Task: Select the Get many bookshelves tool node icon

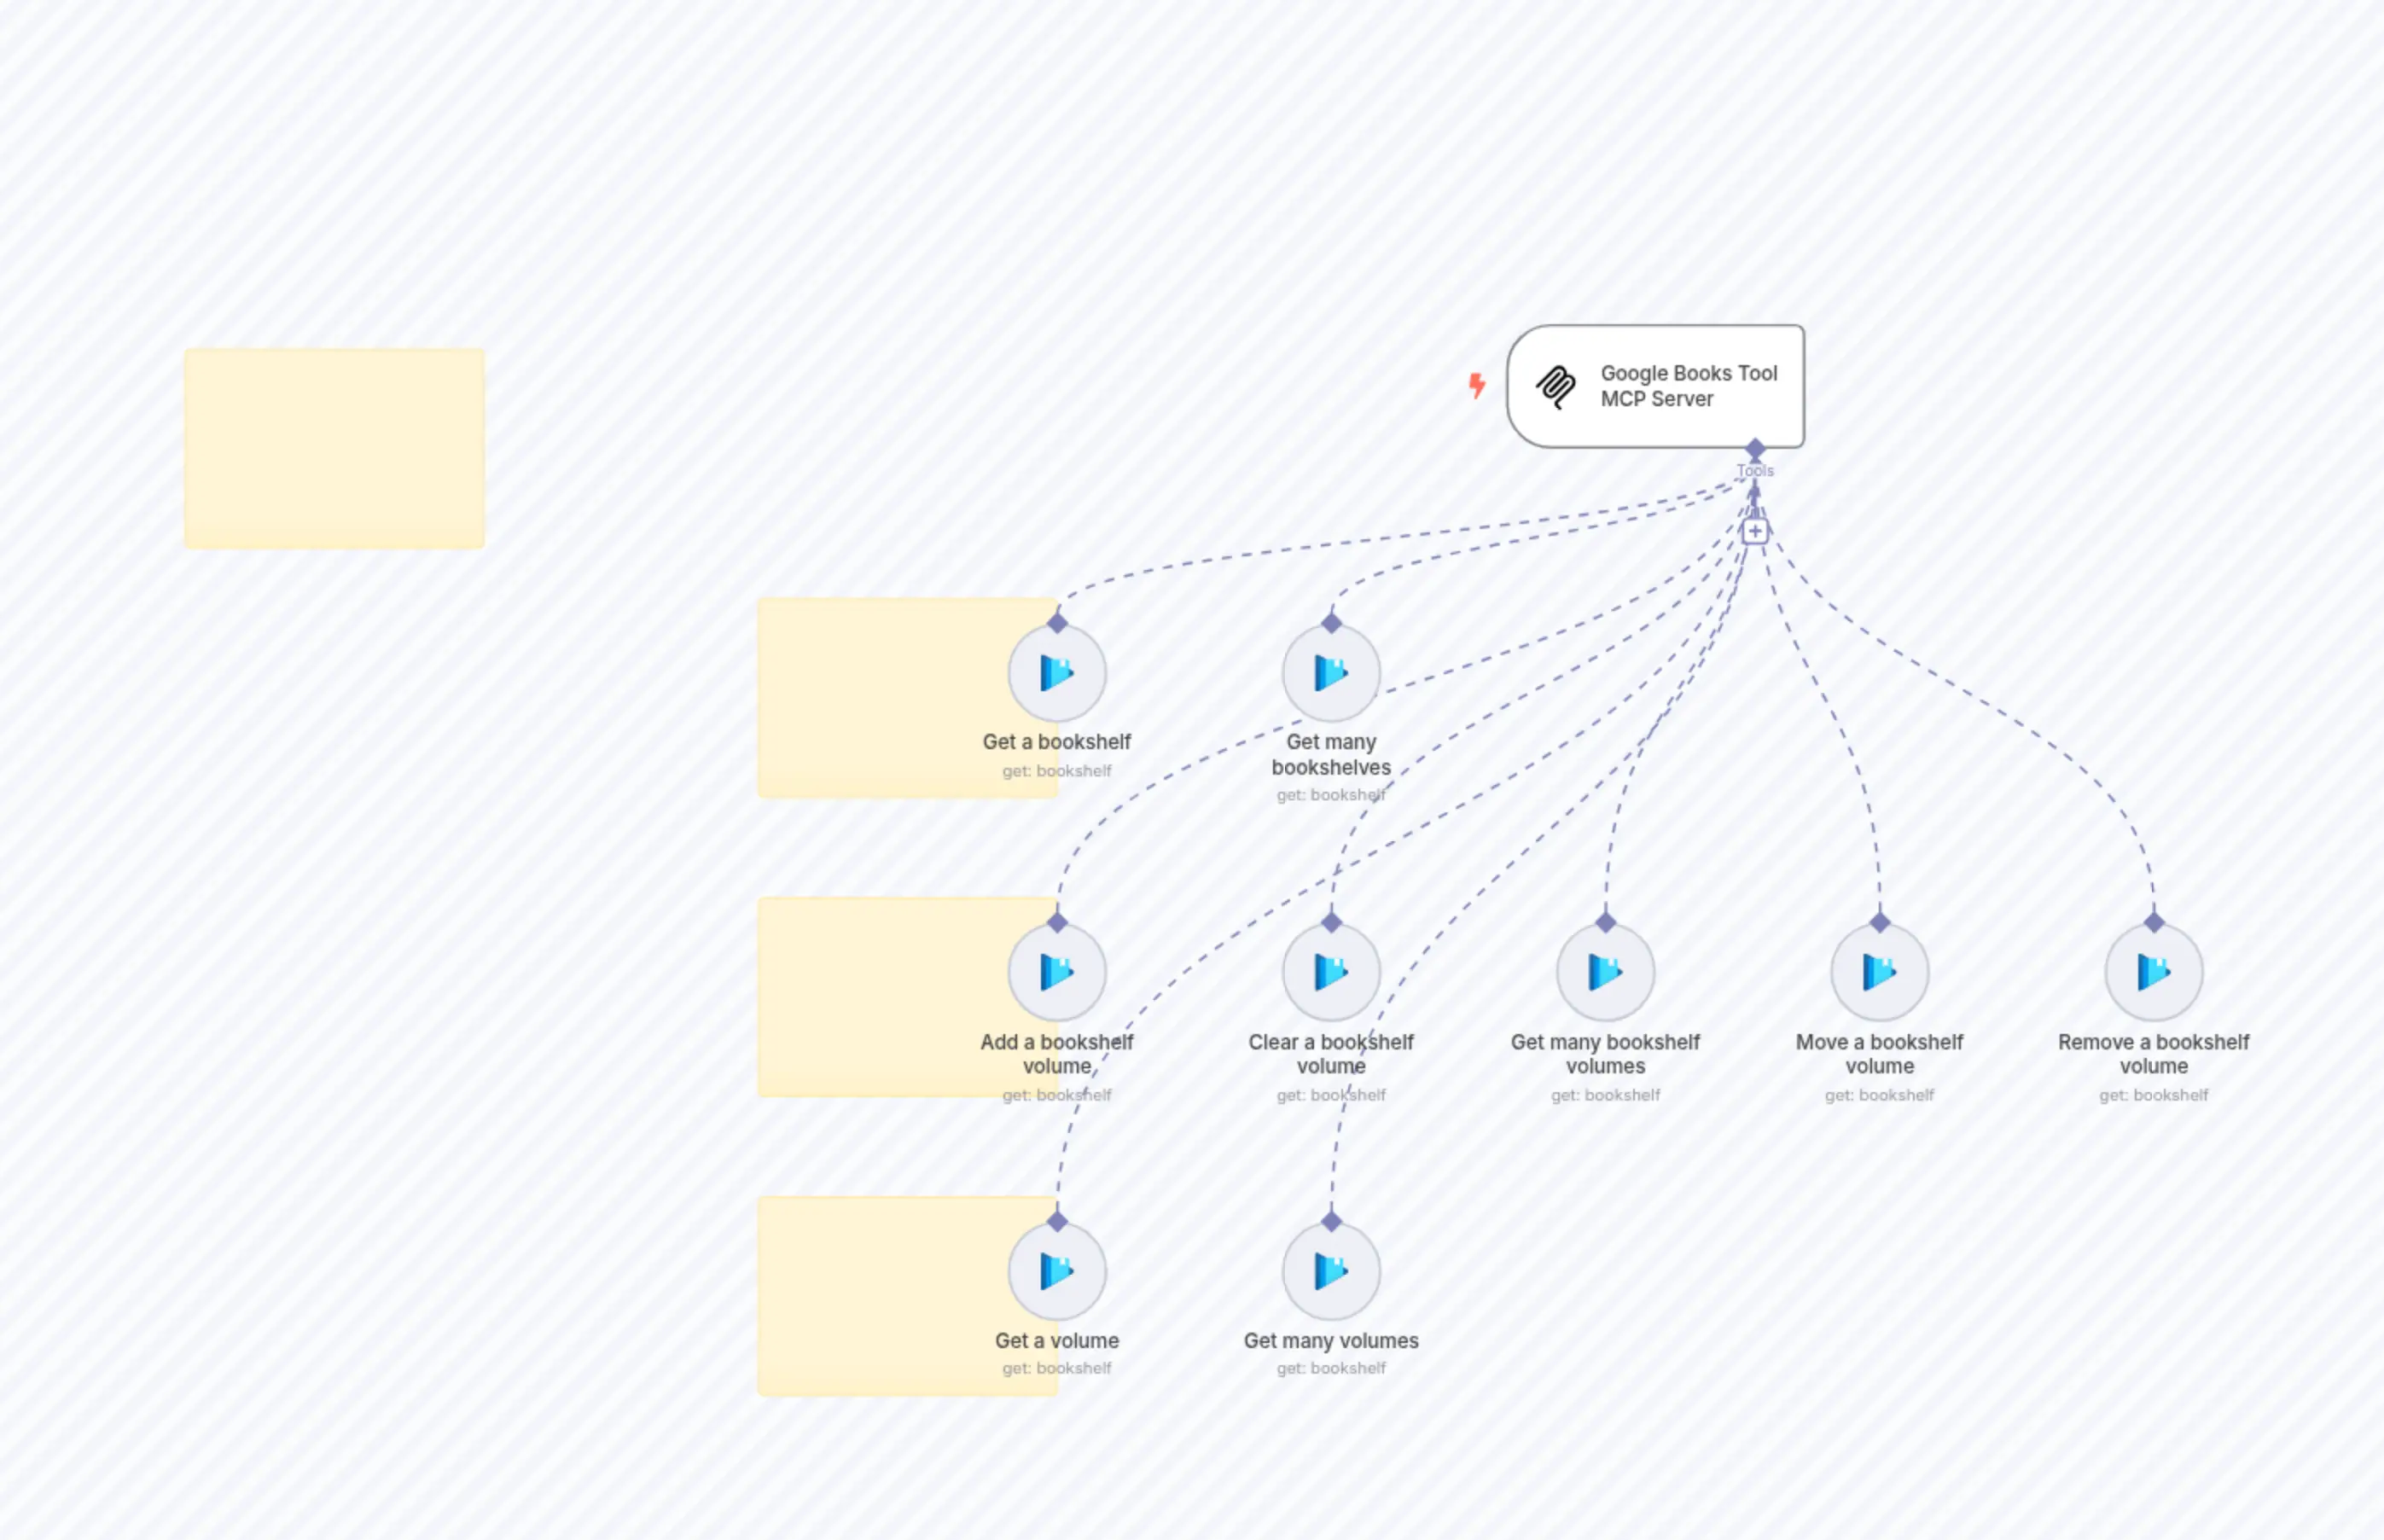Action: [x=1331, y=672]
